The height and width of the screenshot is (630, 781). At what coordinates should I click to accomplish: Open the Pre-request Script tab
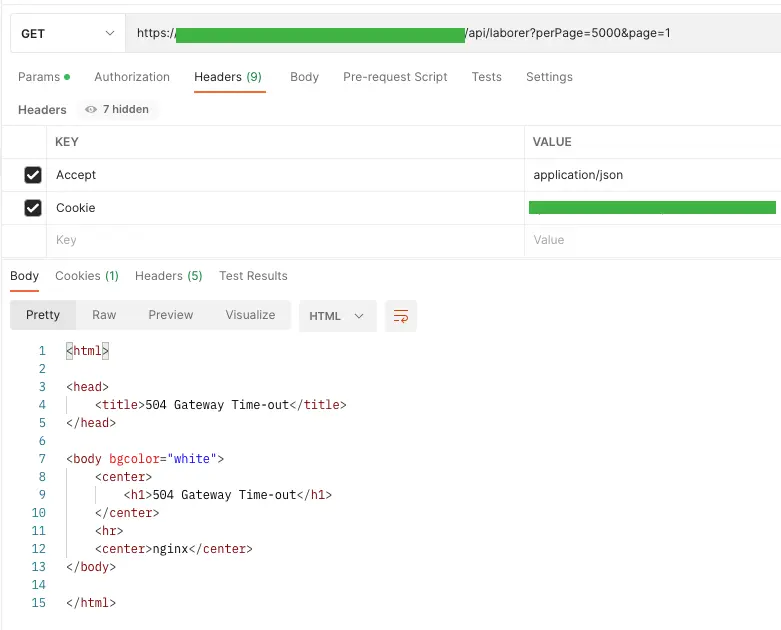(x=395, y=77)
